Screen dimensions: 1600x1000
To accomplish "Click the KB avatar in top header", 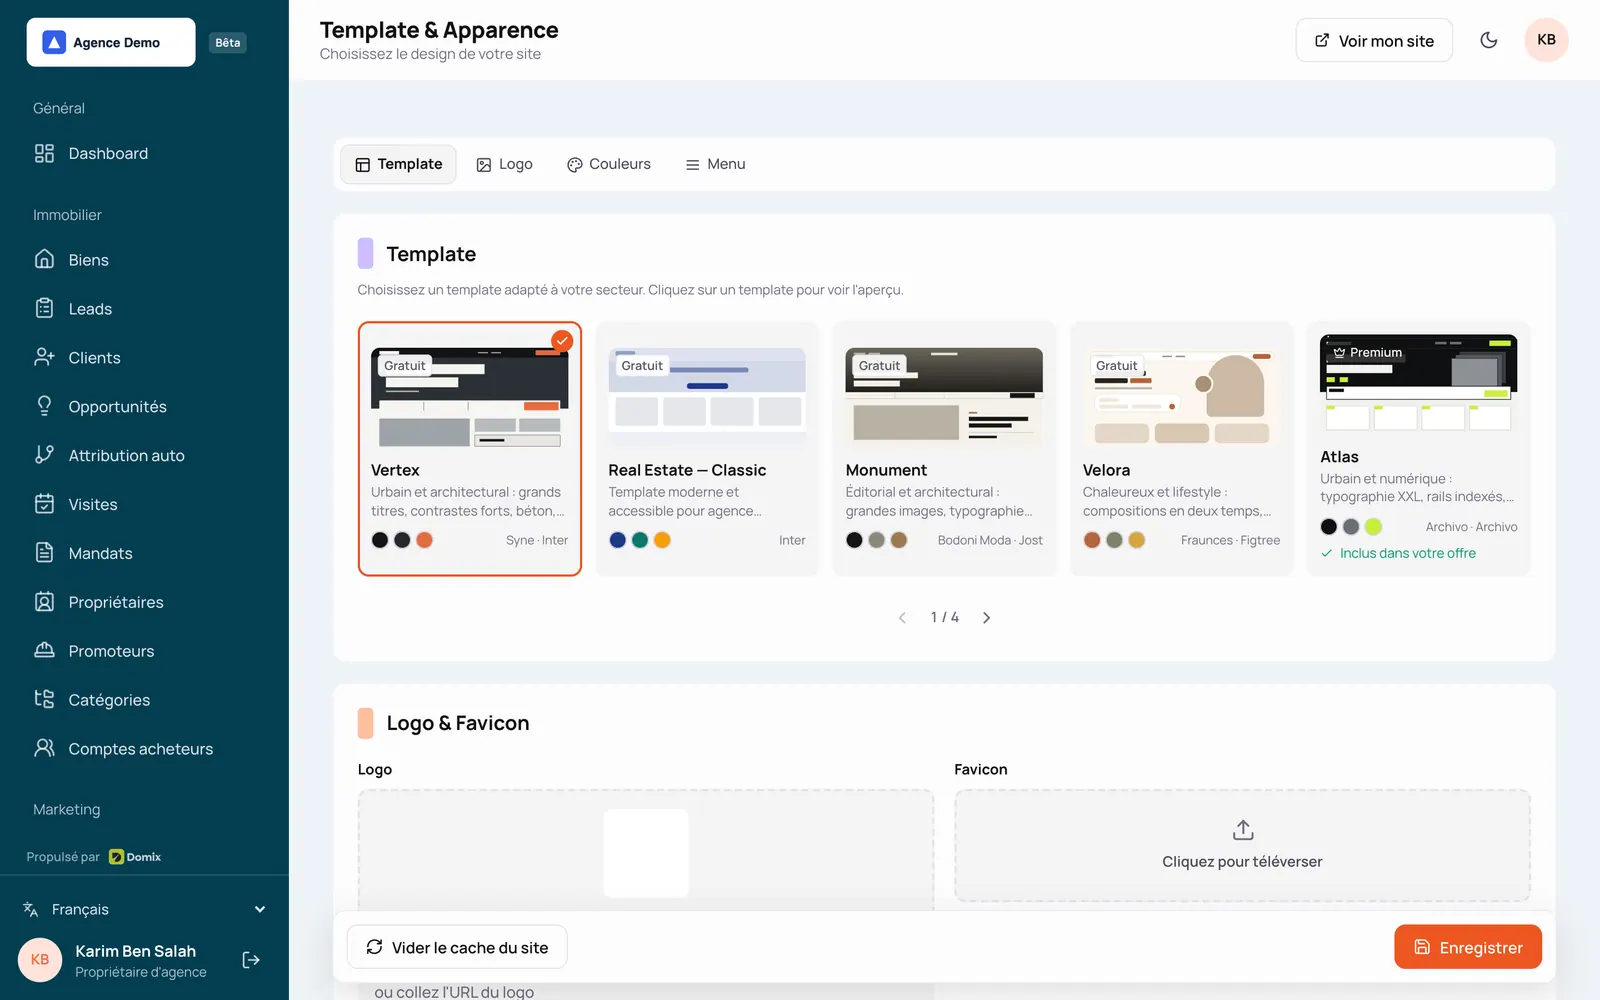I will [x=1546, y=40].
